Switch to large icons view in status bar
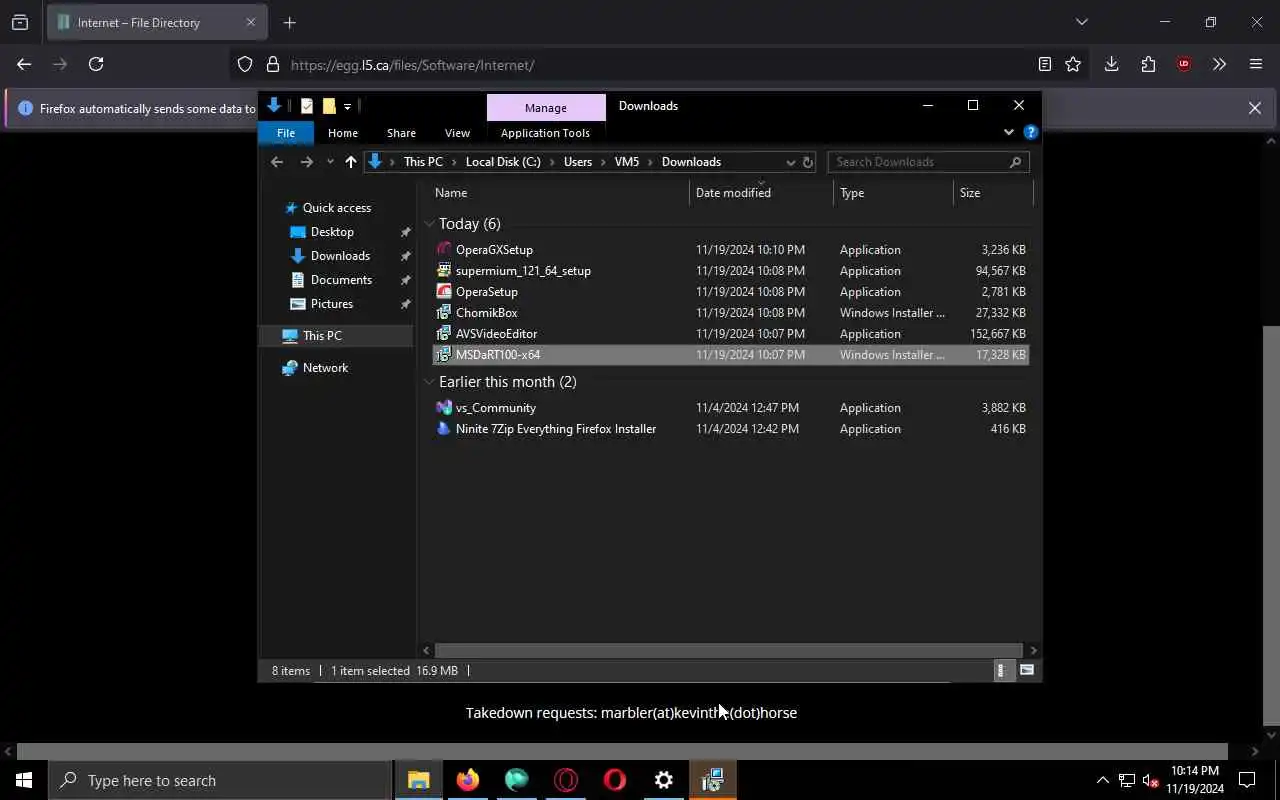The height and width of the screenshot is (800, 1280). pyautogui.click(x=1027, y=671)
